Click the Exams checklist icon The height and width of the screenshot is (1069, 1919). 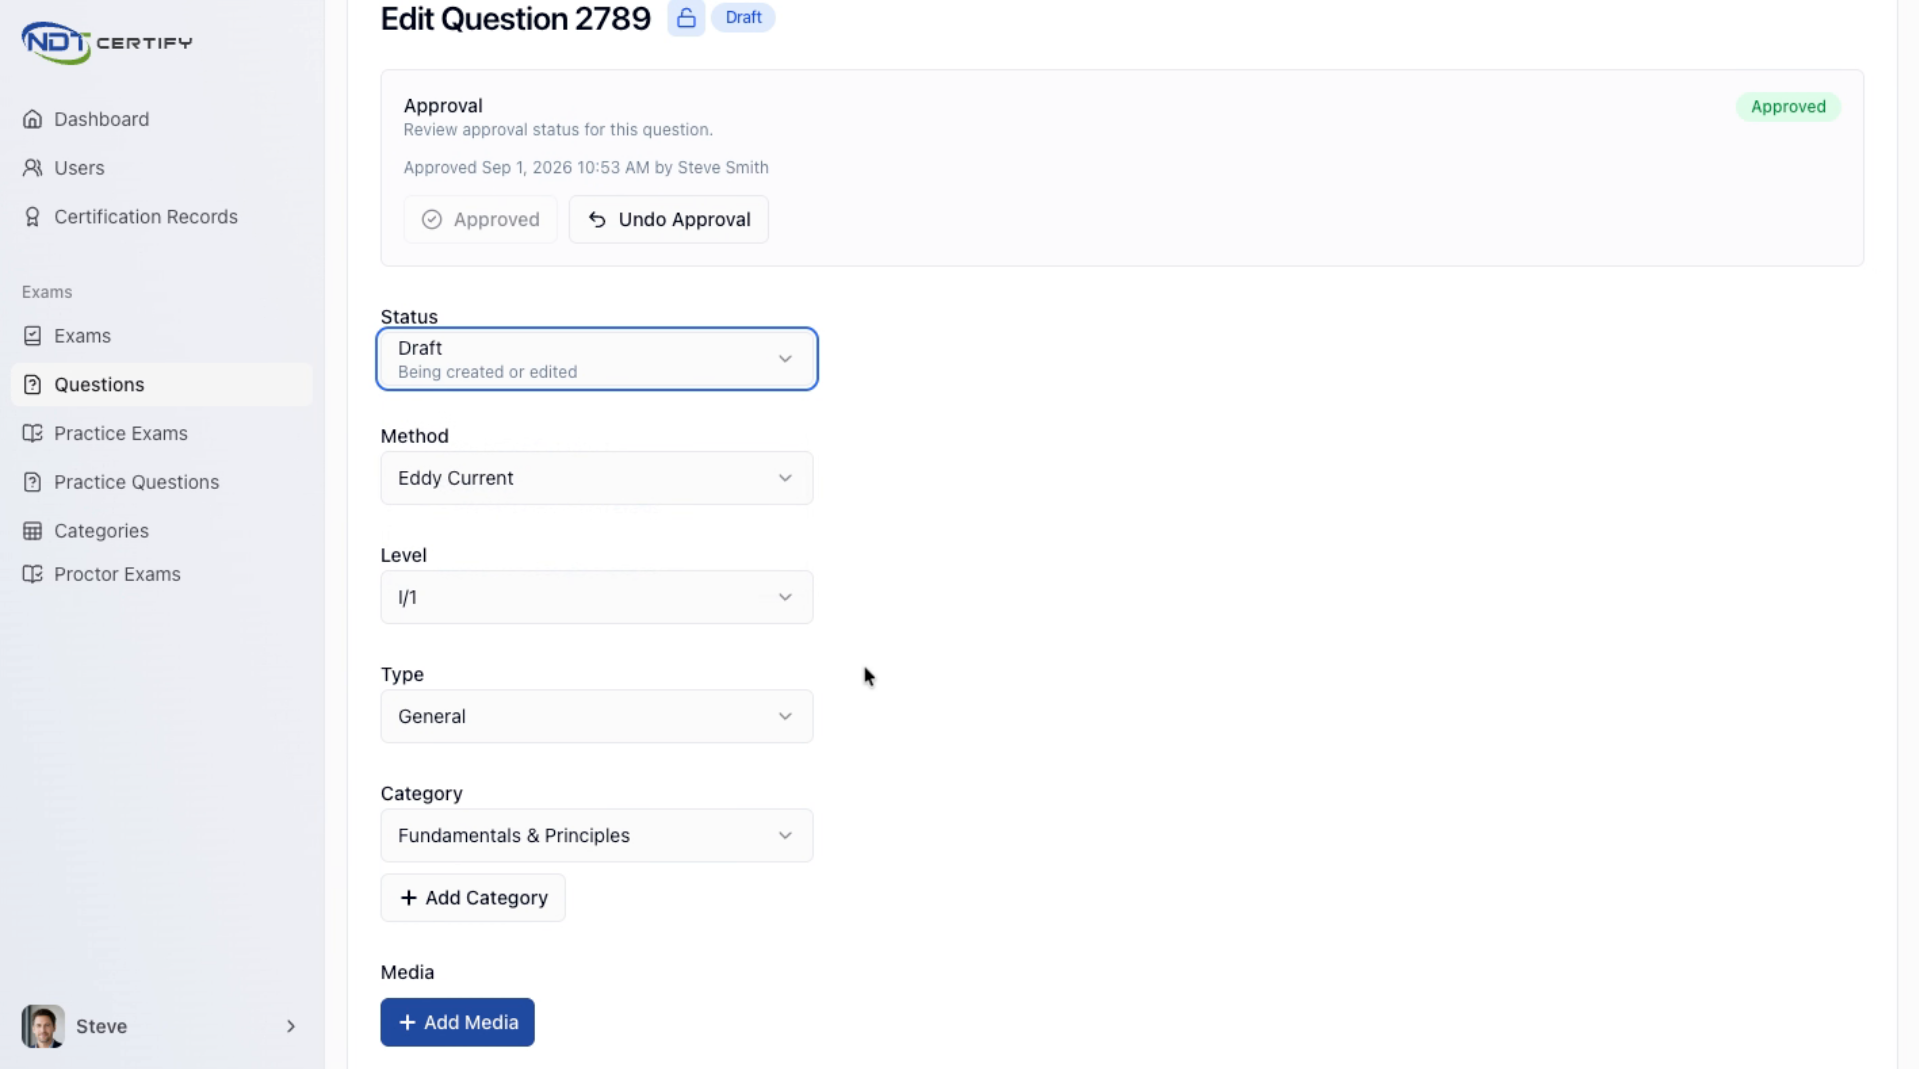pos(33,336)
